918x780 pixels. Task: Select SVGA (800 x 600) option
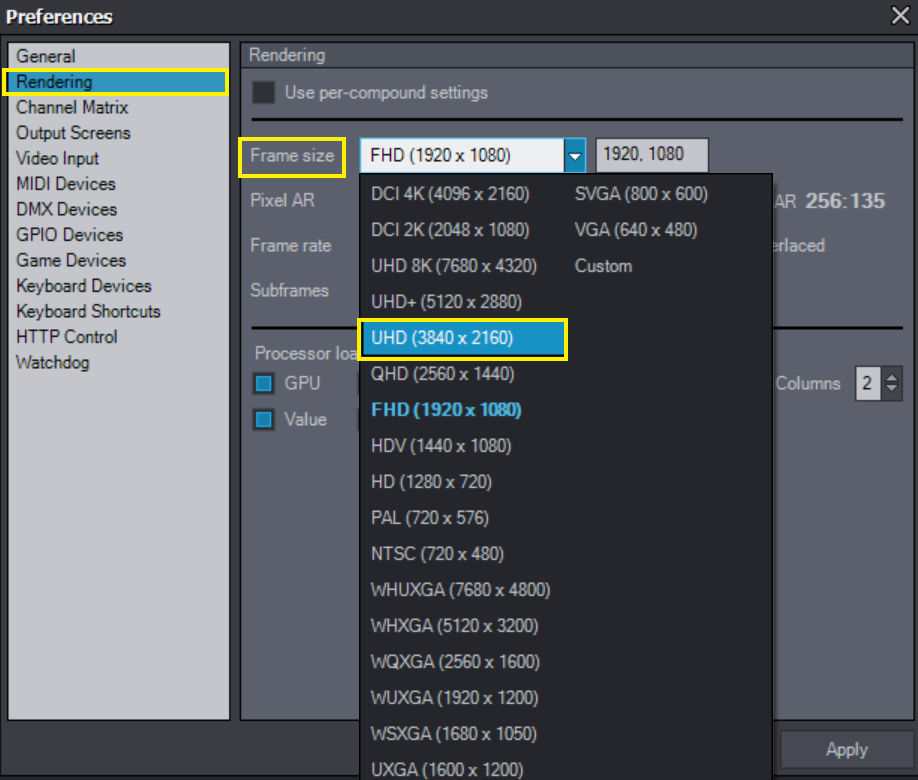[640, 194]
